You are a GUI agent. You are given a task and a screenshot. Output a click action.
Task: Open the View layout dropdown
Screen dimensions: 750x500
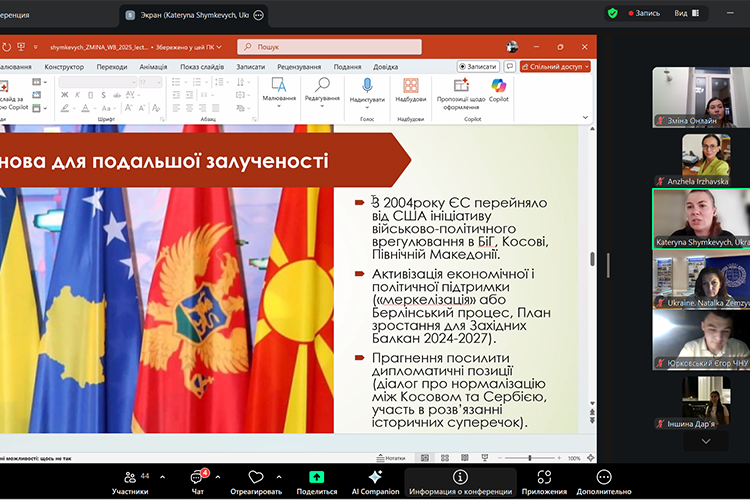coord(686,13)
